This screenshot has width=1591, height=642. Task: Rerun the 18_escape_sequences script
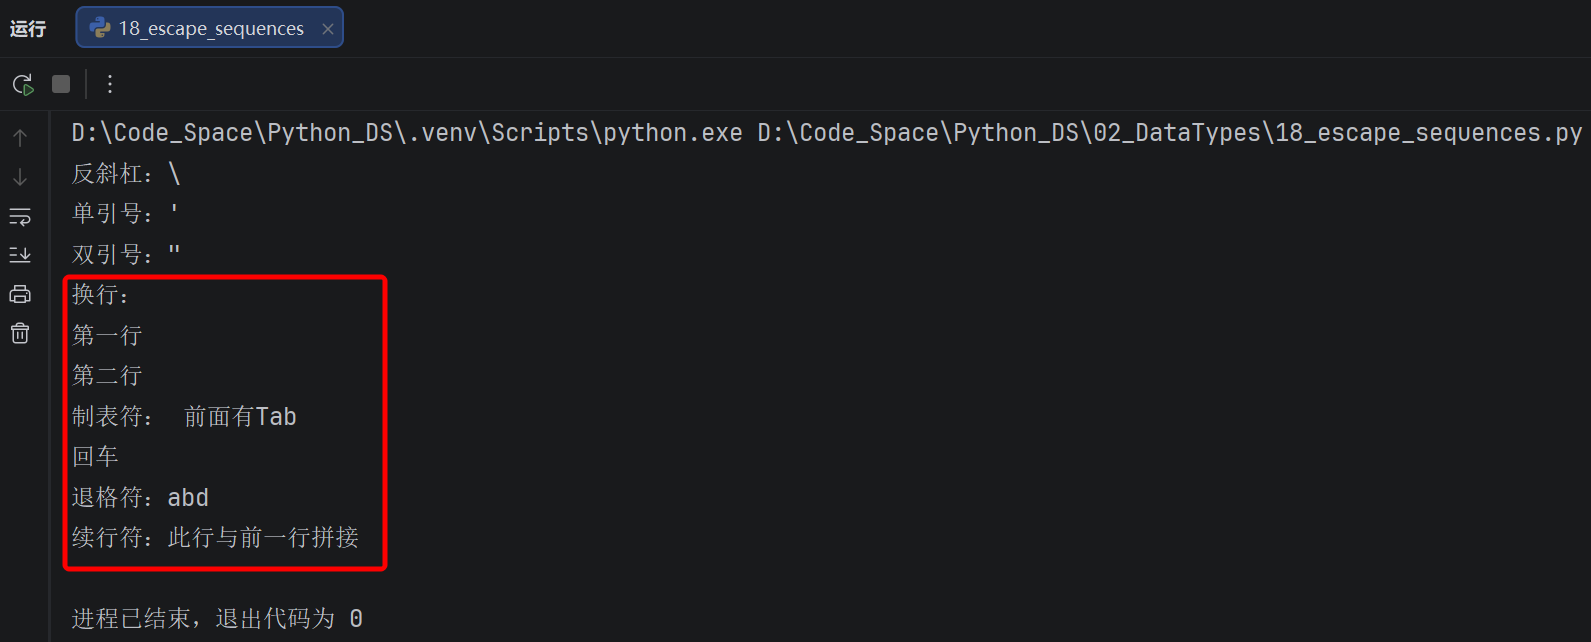tap(23, 84)
